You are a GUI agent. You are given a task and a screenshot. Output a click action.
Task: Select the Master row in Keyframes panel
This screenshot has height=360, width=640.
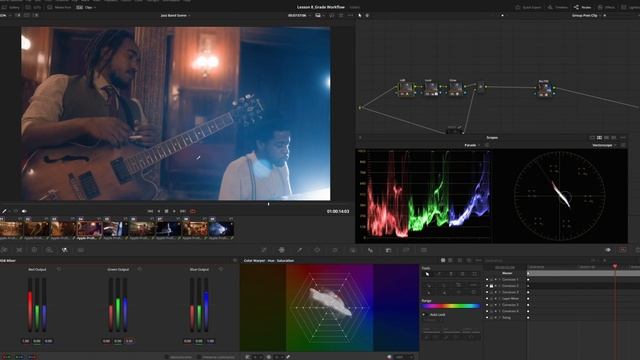pos(507,273)
